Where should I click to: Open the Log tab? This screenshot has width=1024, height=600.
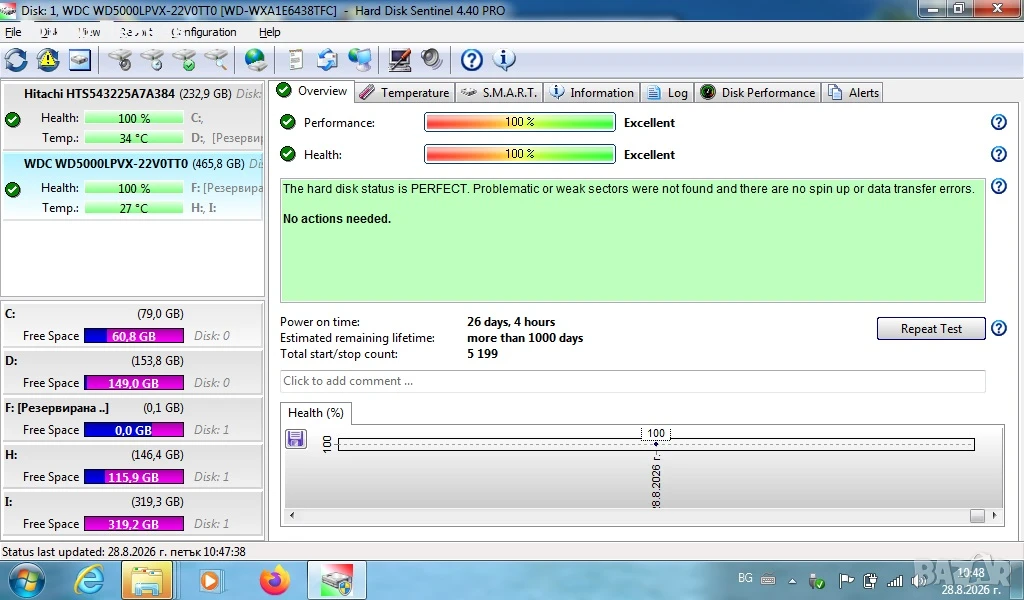pyautogui.click(x=667, y=93)
